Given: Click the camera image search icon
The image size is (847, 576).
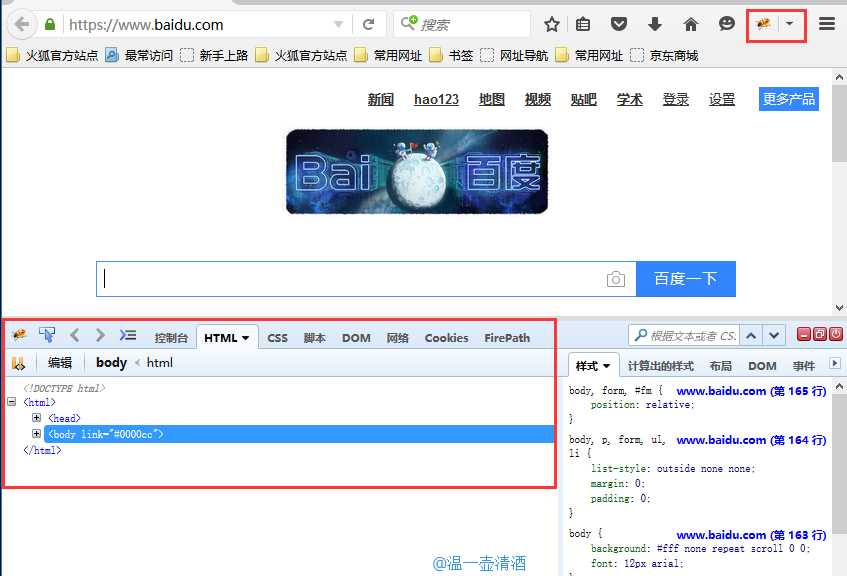Looking at the screenshot, I should click(x=616, y=279).
